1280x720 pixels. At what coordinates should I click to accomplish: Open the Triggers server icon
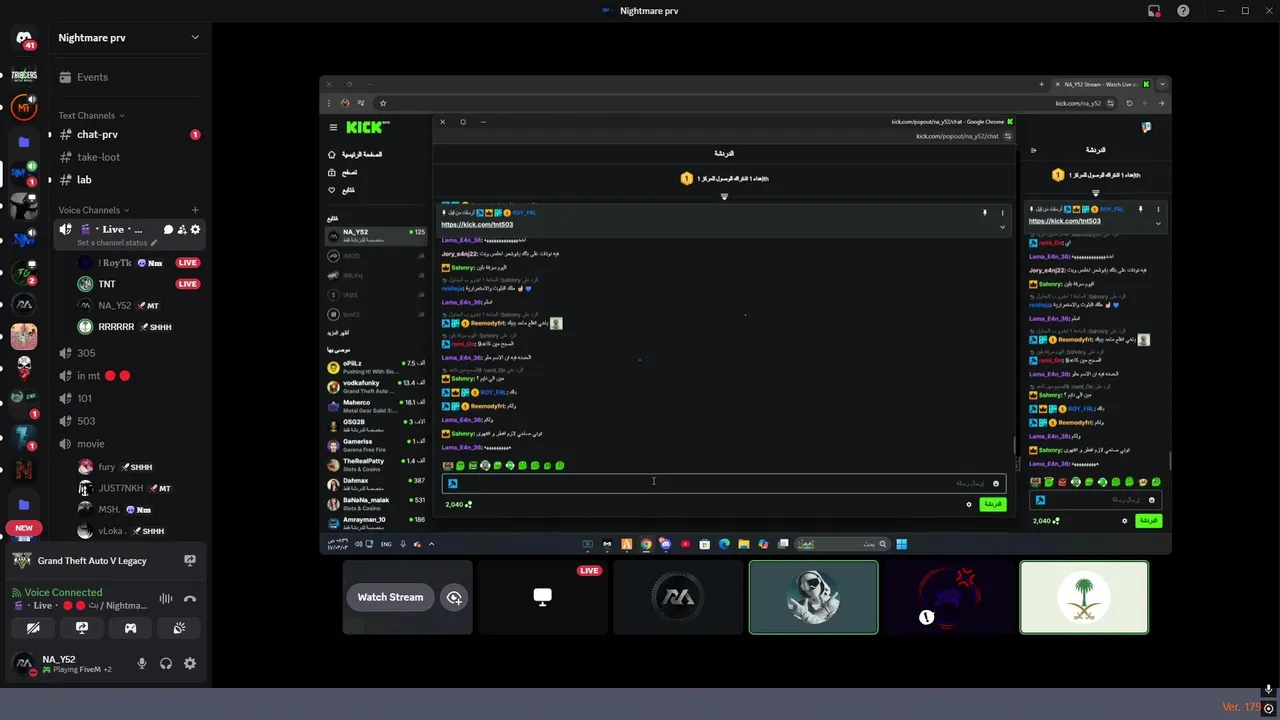(x=24, y=75)
